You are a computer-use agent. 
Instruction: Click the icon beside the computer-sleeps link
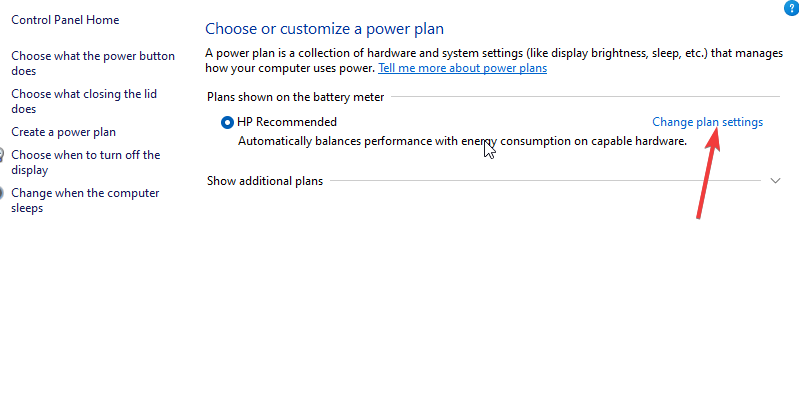tap(3, 193)
